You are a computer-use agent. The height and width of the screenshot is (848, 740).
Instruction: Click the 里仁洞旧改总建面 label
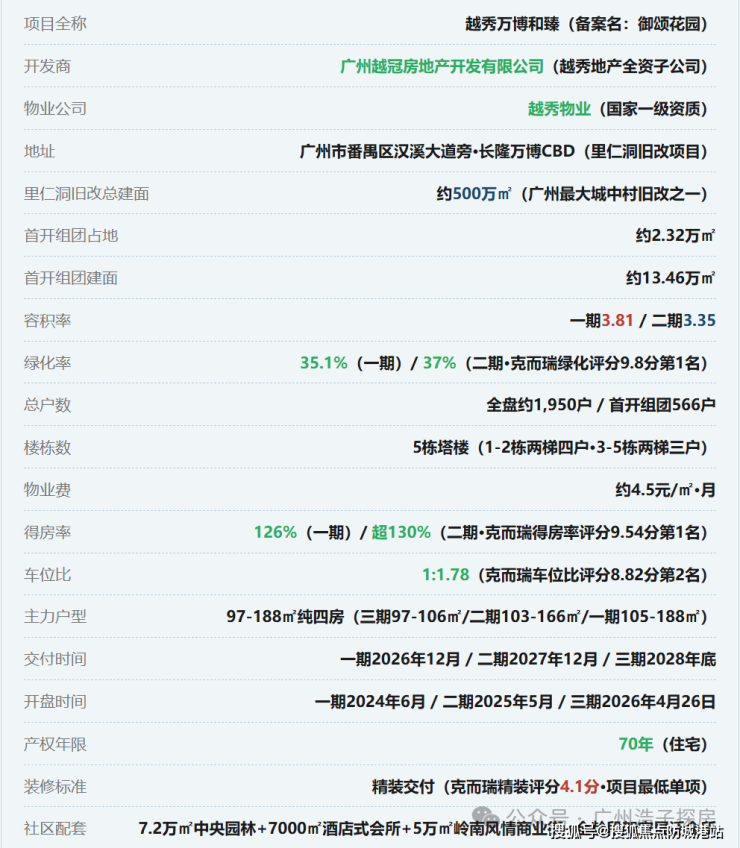[87, 194]
